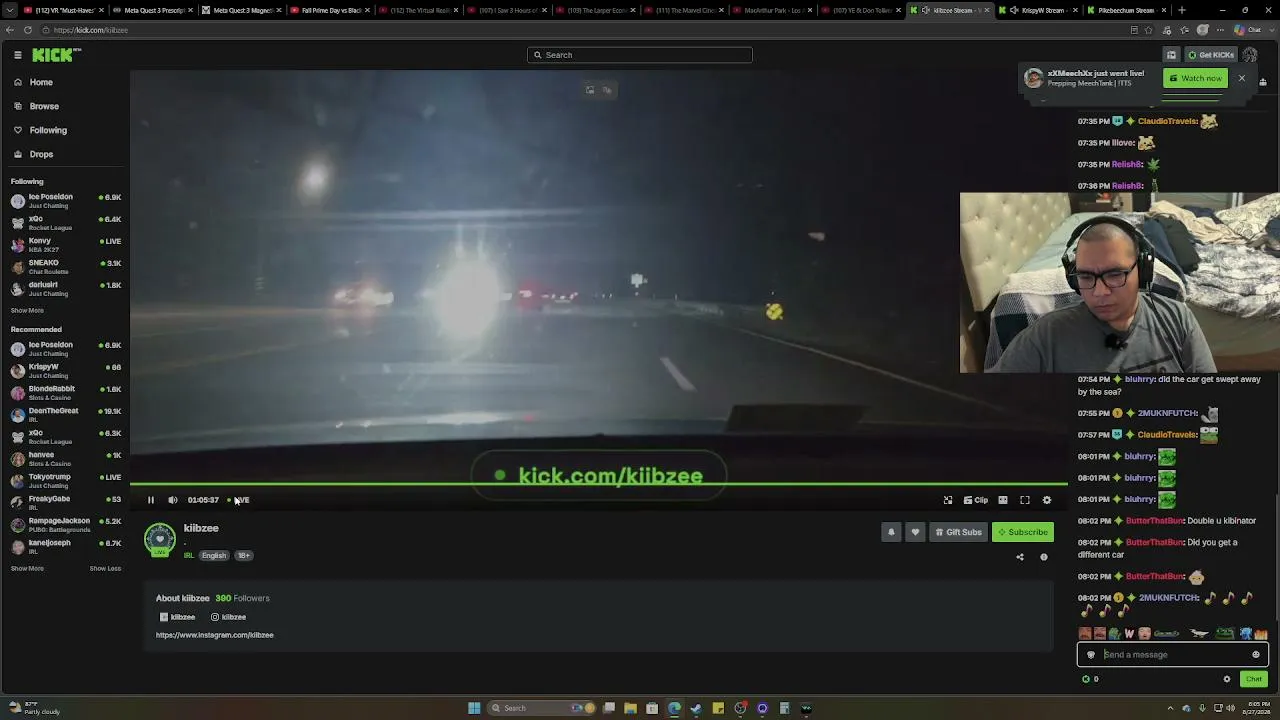
Task: Jump to LIVE on the player
Action: click(x=240, y=500)
